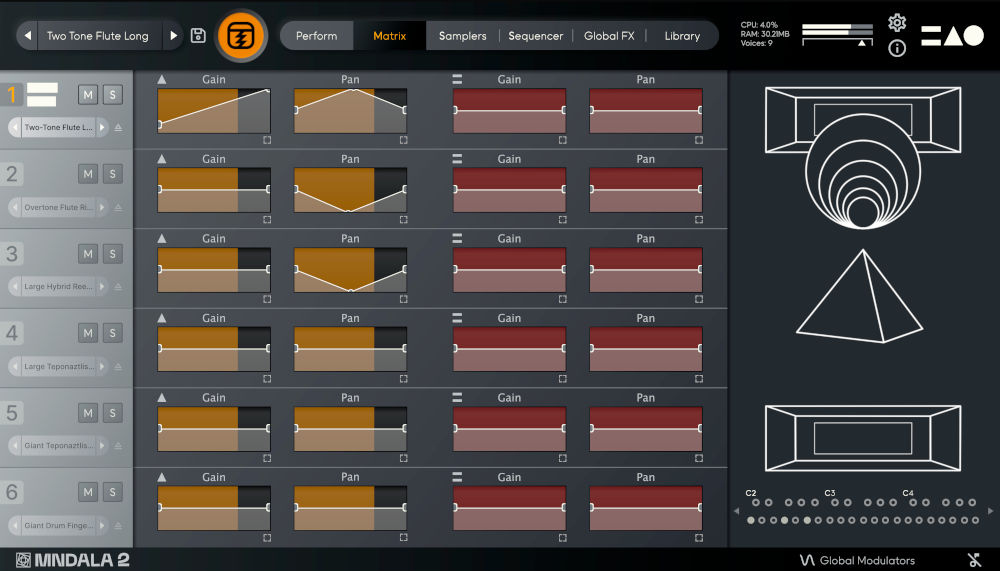This screenshot has height=571, width=1000.
Task: Select sampler slot 4 number
Action: pos(11,333)
